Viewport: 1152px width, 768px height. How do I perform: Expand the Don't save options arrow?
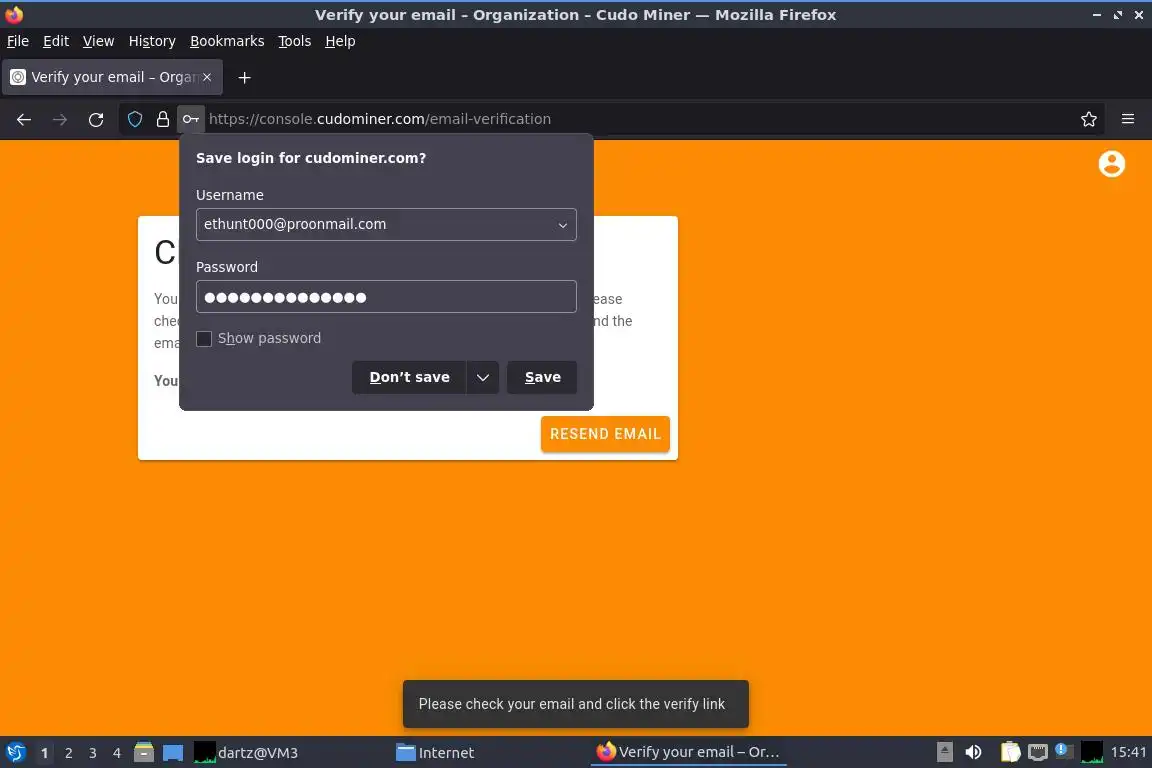coord(483,378)
